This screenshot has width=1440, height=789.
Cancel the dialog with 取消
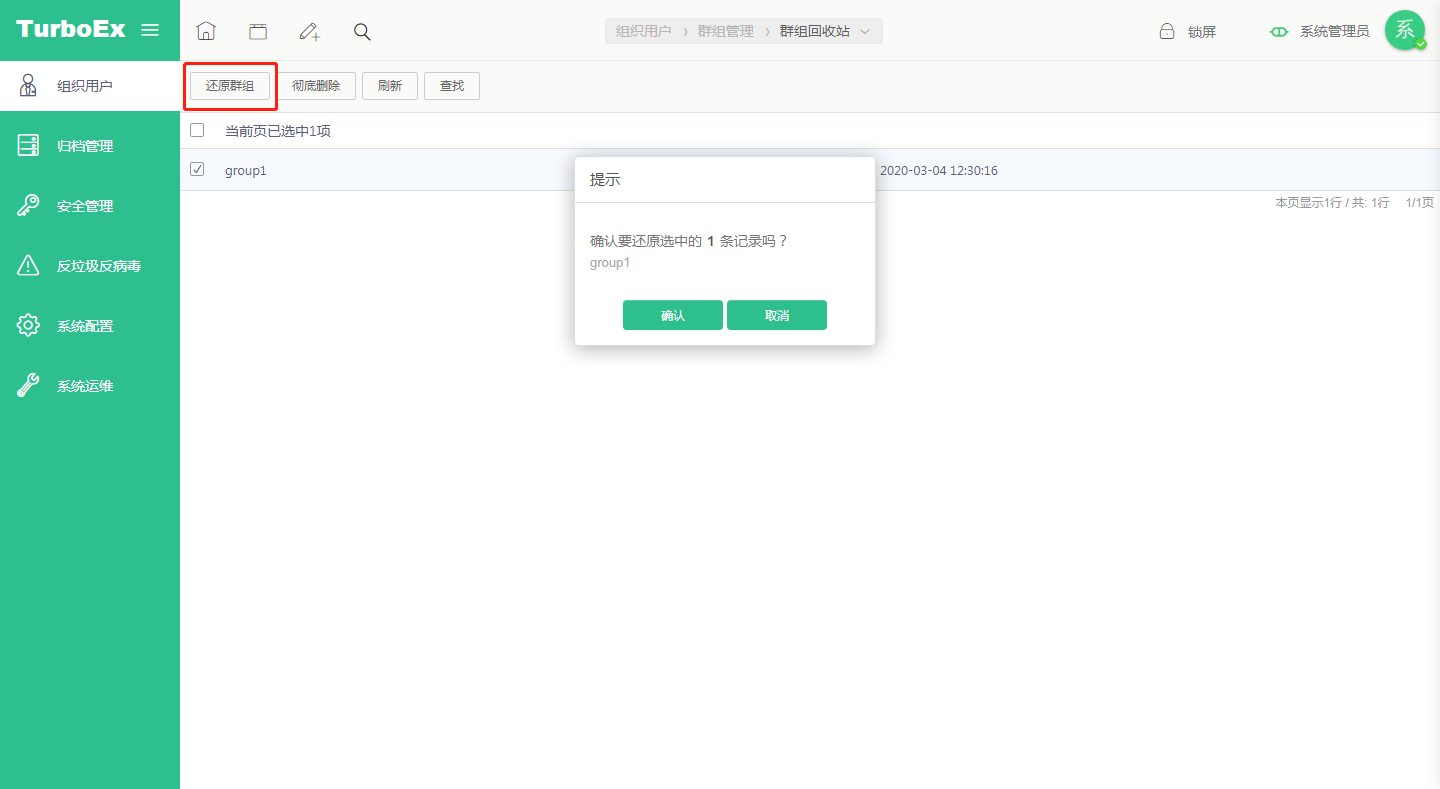[777, 315]
